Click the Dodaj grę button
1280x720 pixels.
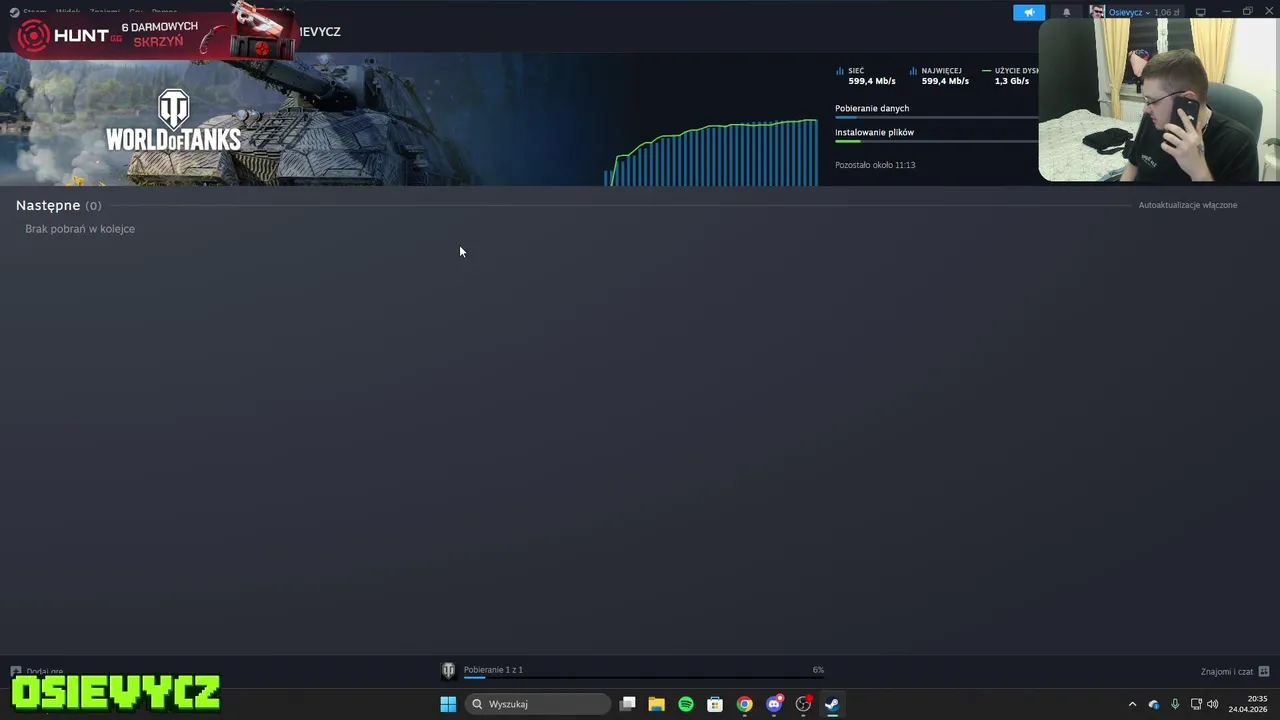coord(37,672)
